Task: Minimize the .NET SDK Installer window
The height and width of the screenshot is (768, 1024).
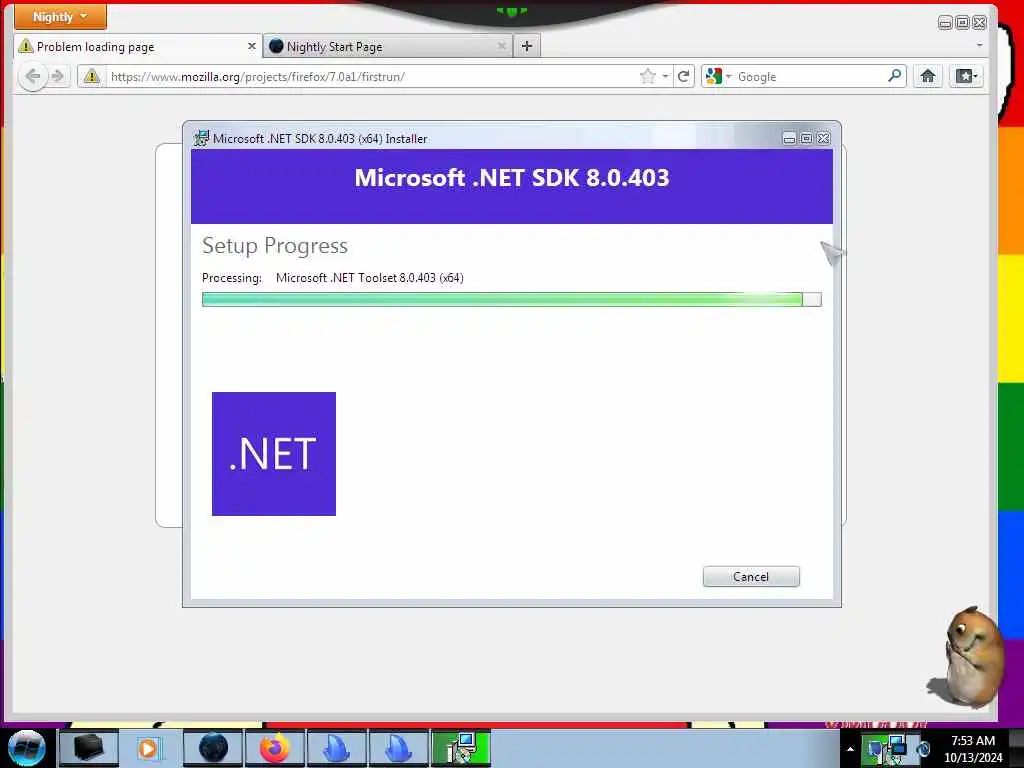Action: (x=789, y=138)
